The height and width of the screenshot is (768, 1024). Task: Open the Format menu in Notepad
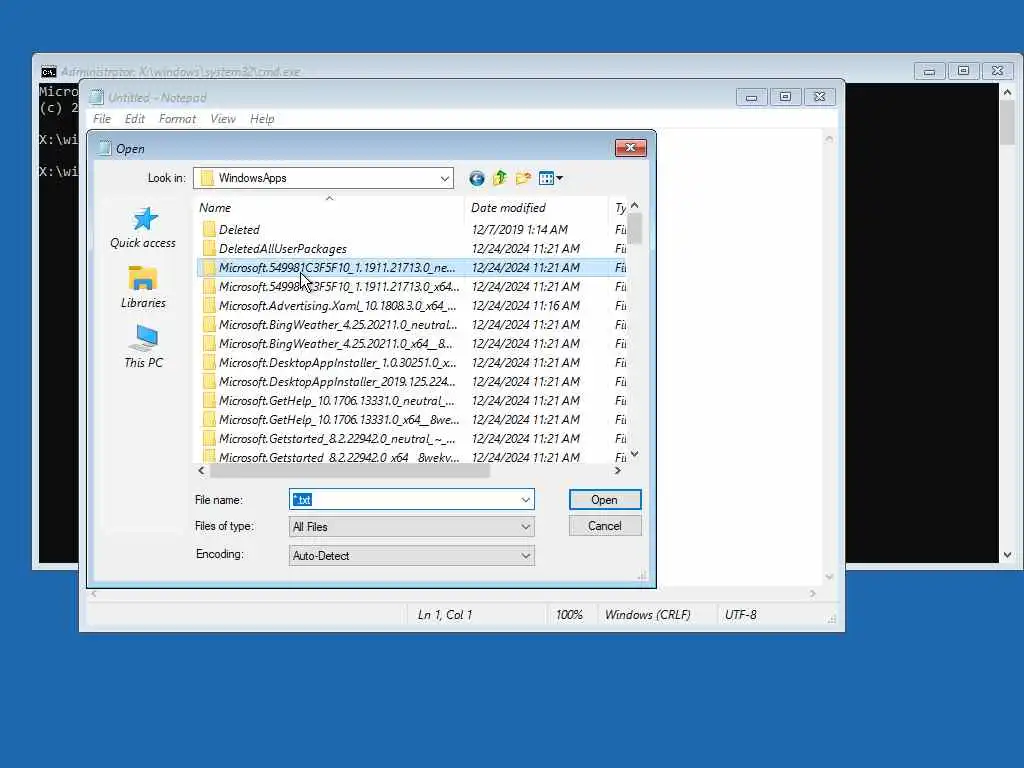[x=177, y=119]
